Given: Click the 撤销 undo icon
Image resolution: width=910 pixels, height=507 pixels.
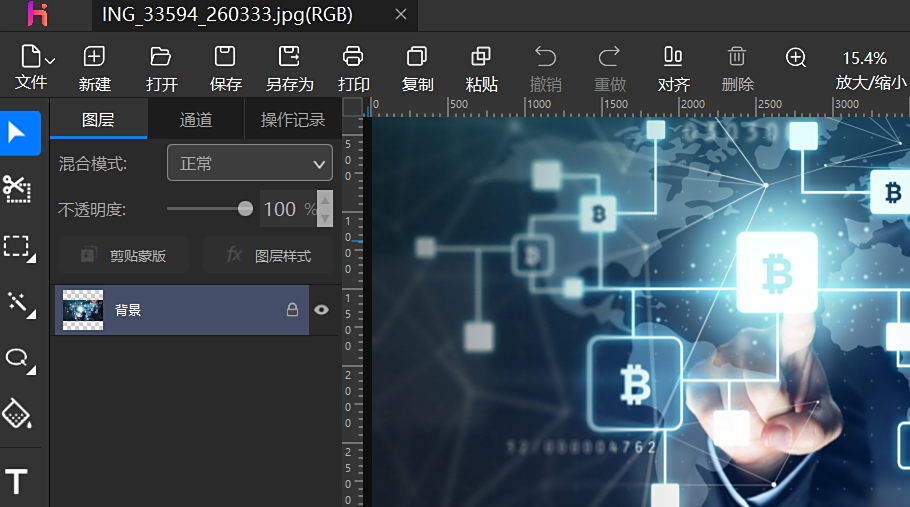Looking at the screenshot, I should [x=546, y=57].
